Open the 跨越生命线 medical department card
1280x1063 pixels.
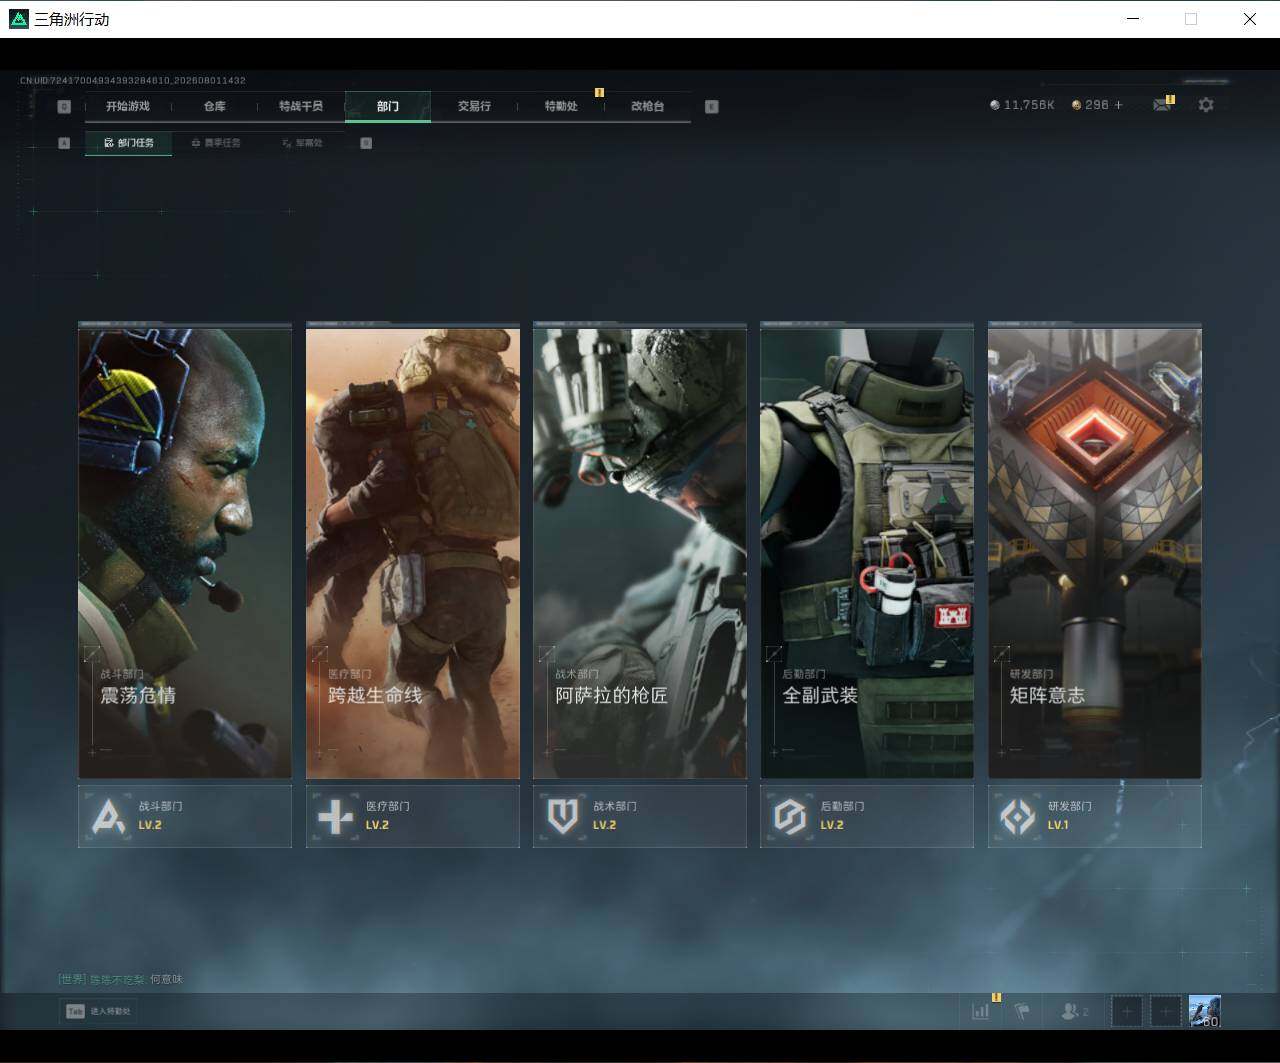[x=413, y=551]
